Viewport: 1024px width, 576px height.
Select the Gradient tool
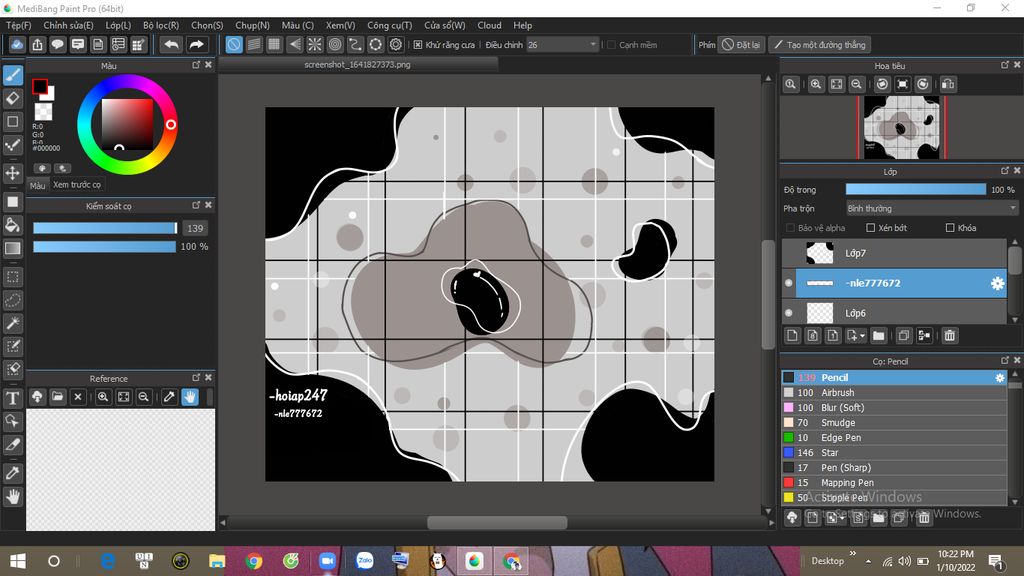point(13,248)
